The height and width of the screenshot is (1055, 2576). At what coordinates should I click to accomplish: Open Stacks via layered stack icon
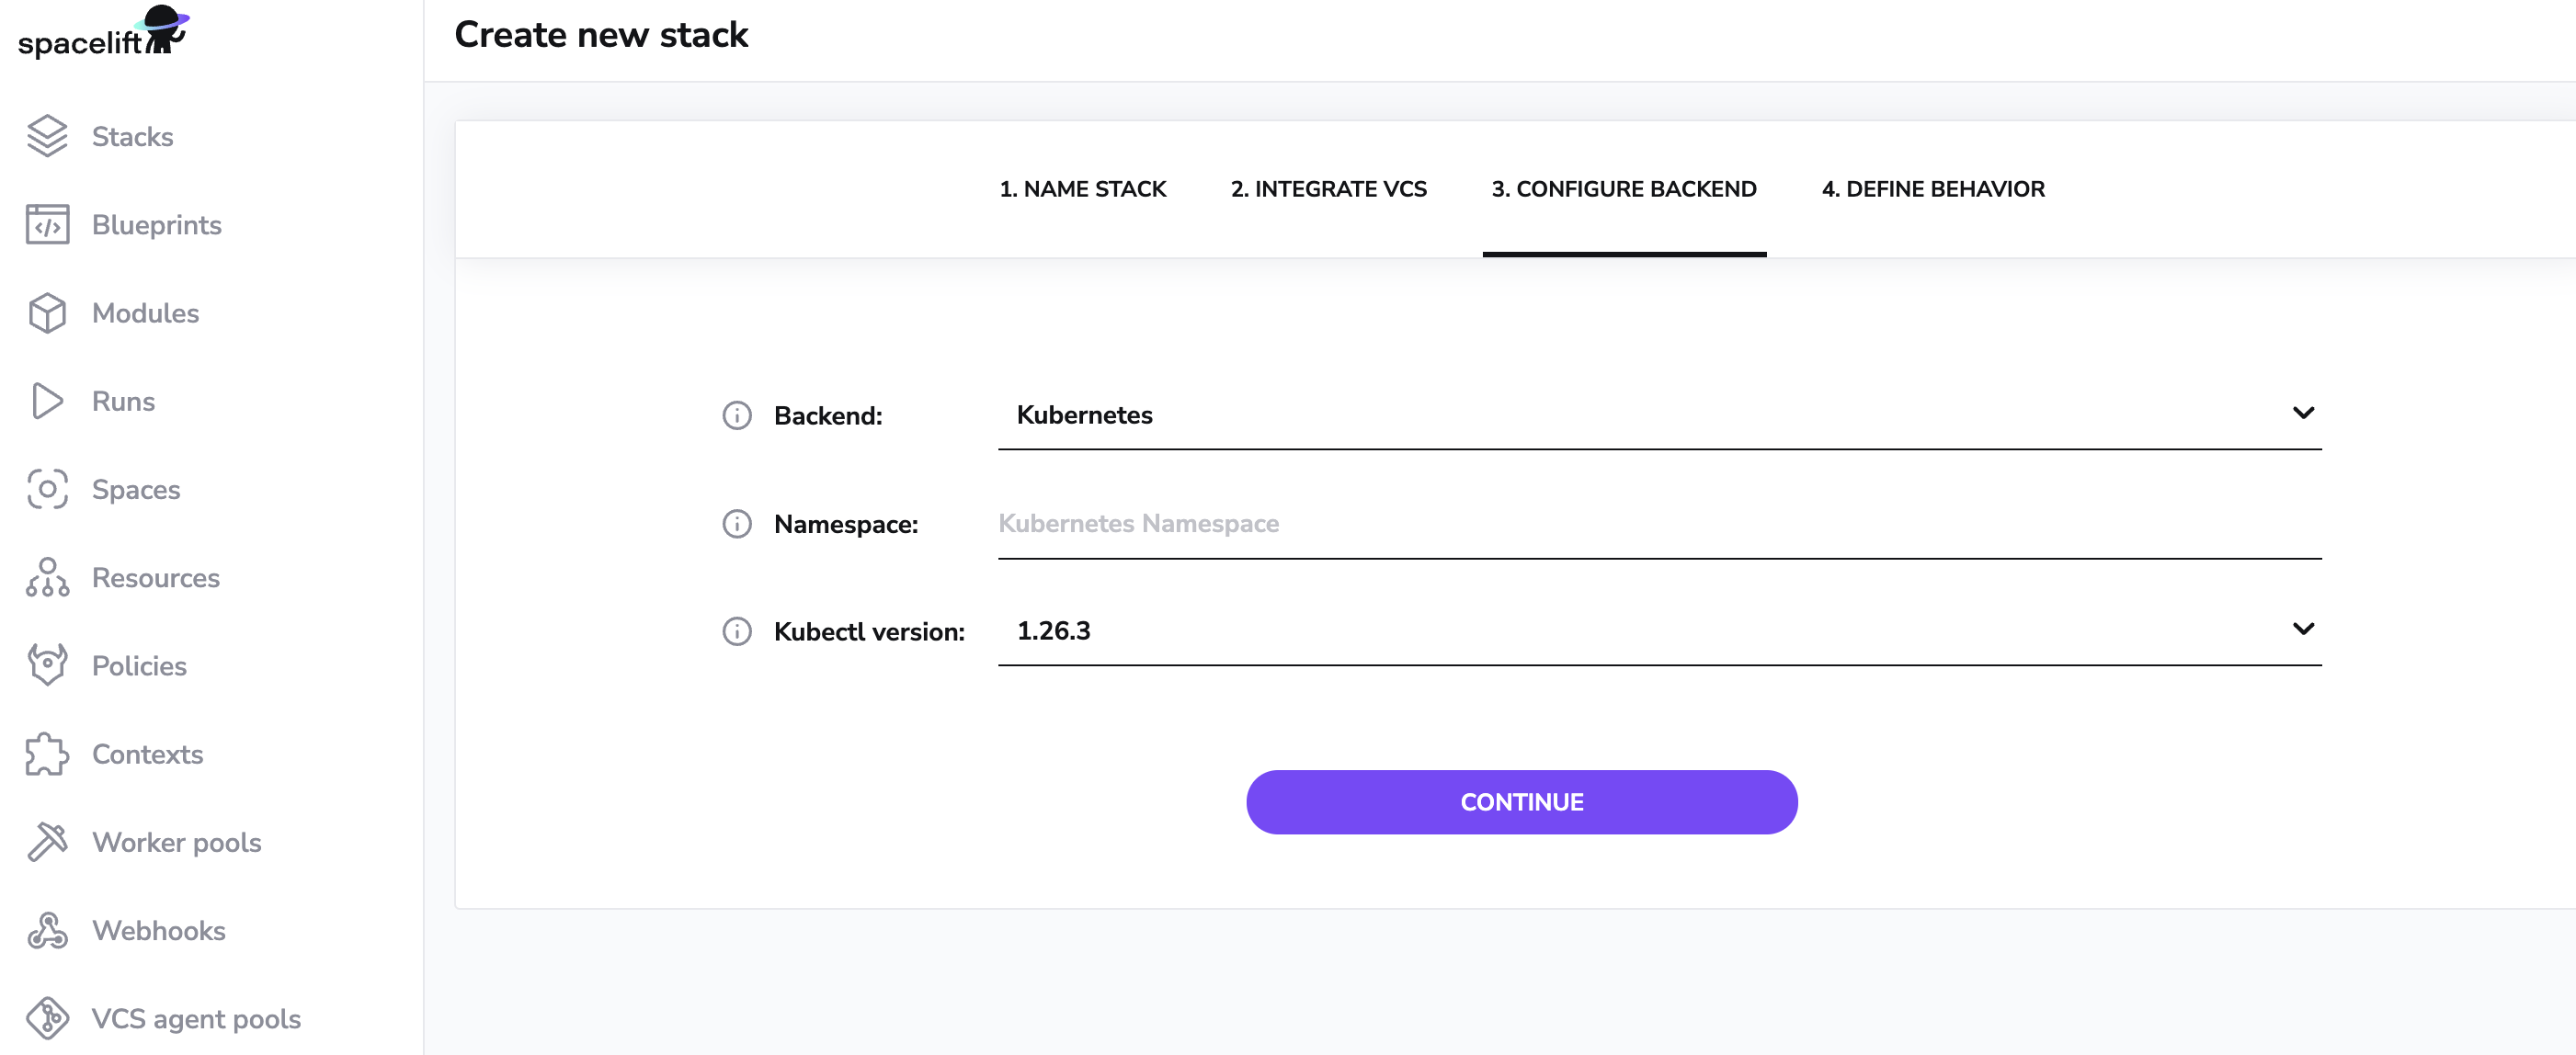point(47,136)
